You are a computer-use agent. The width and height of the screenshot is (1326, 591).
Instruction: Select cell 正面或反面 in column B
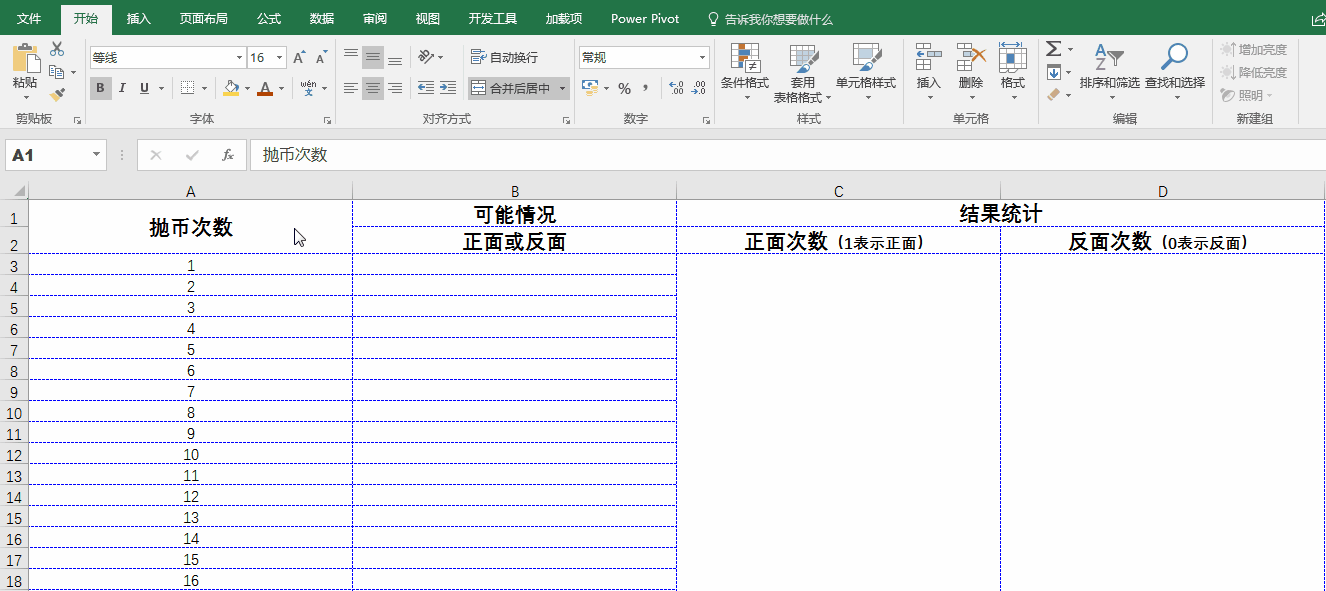[x=514, y=241]
